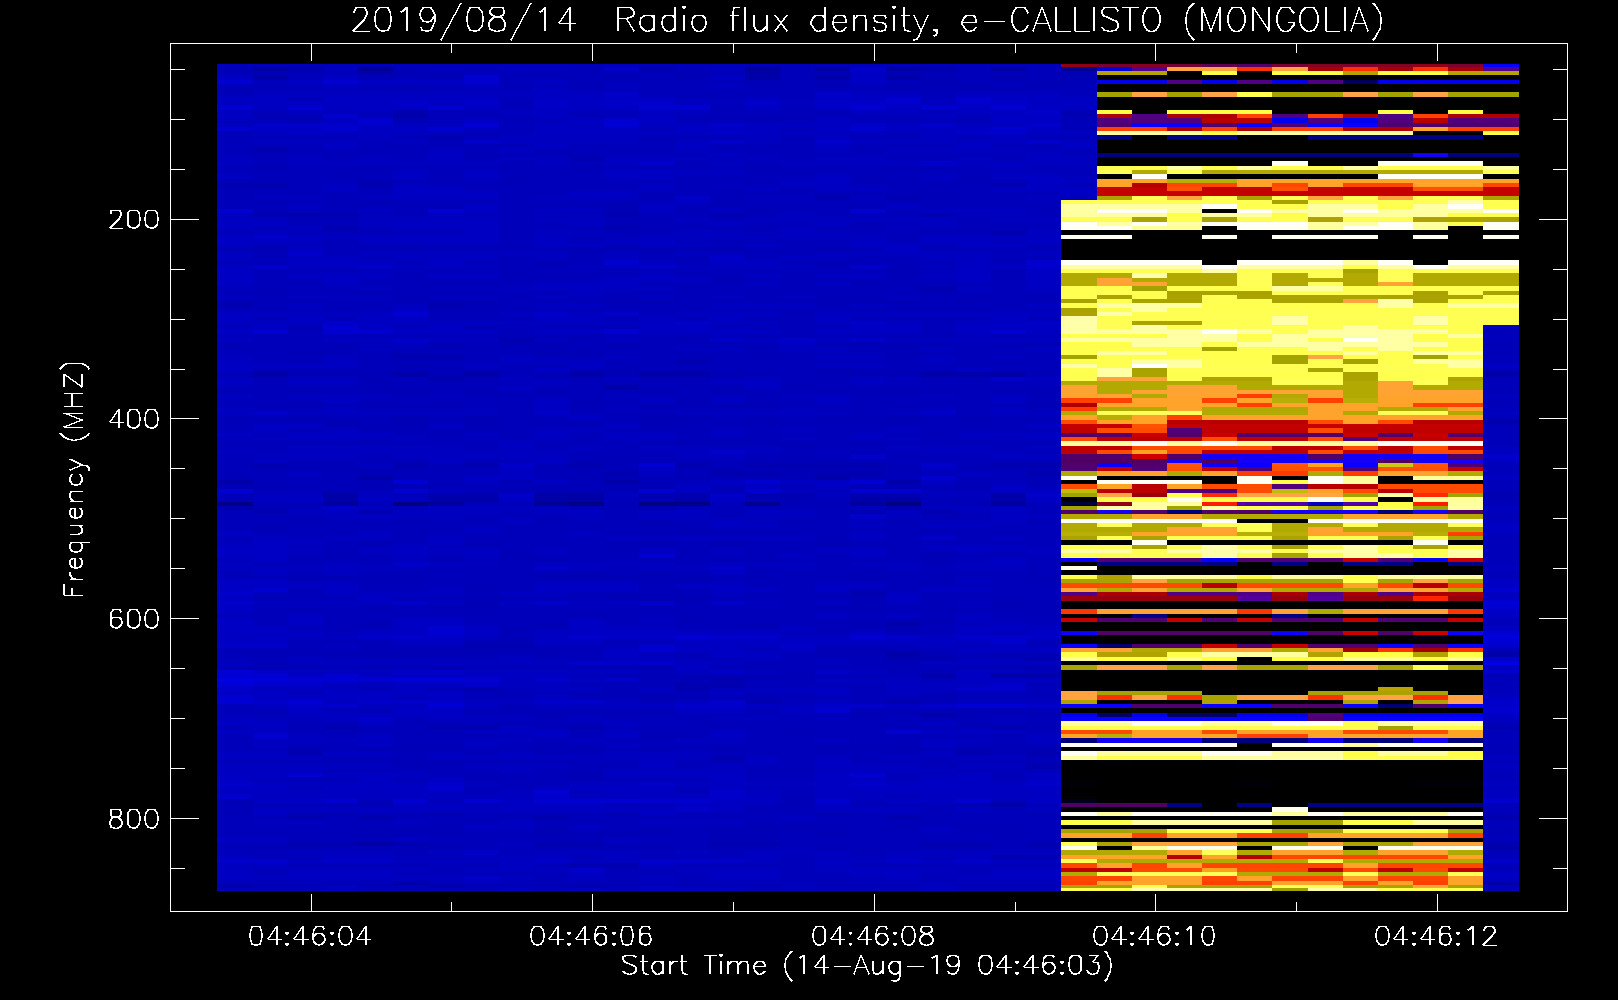The image size is (1618, 1000).
Task: Click the '04:46:08' time tick label
Action: tap(873, 937)
